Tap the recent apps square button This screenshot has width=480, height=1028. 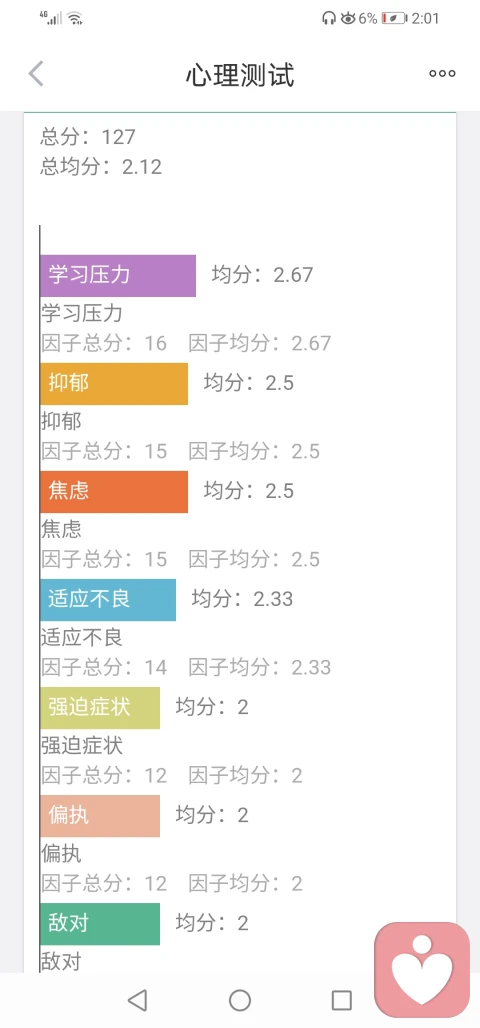coord(342,1000)
